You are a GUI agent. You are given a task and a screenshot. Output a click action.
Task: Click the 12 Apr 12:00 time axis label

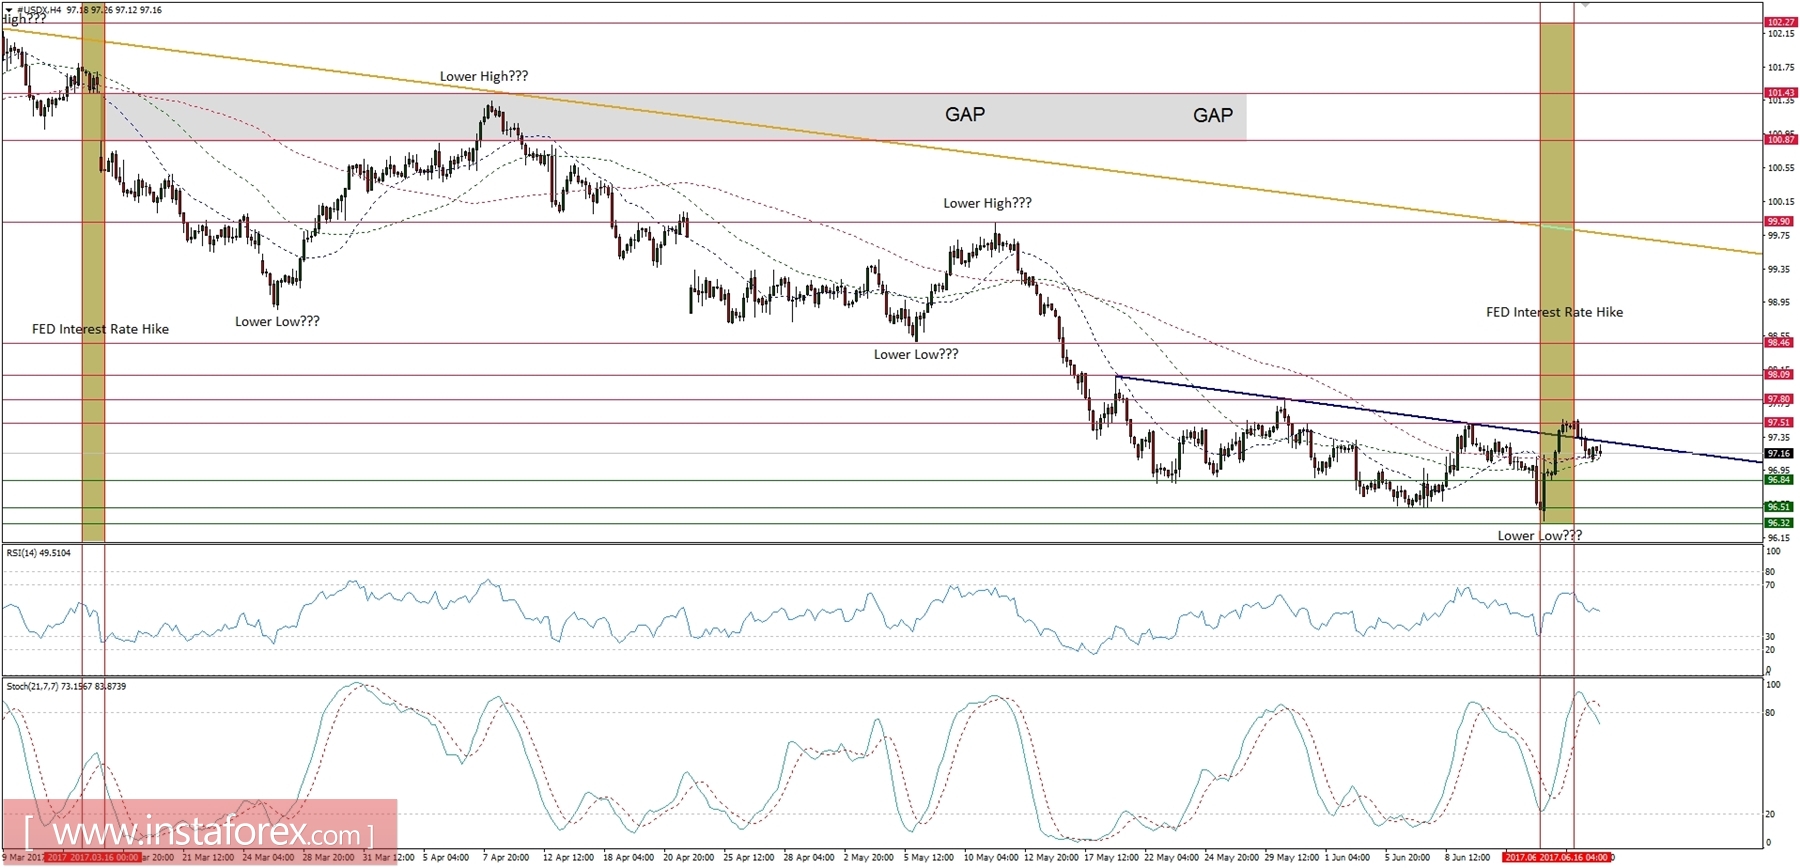pos(568,858)
